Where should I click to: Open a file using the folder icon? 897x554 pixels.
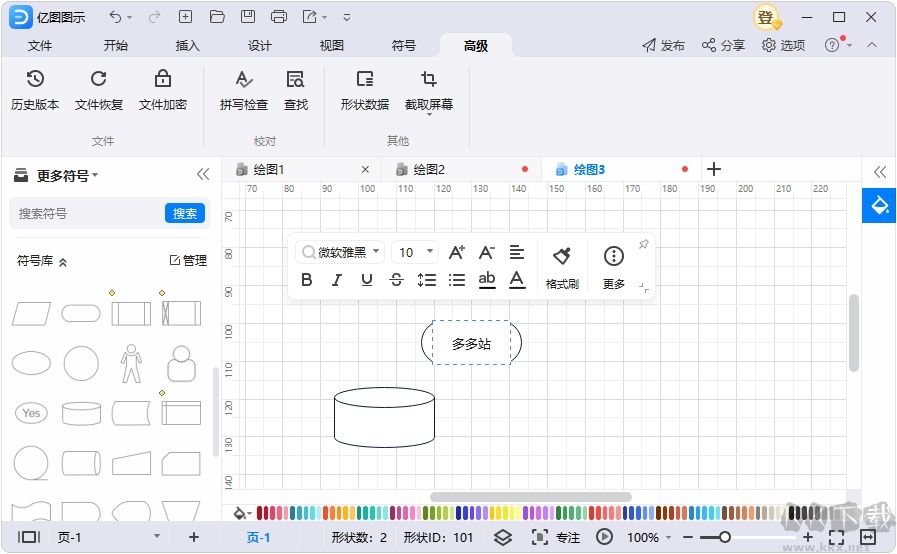point(217,17)
